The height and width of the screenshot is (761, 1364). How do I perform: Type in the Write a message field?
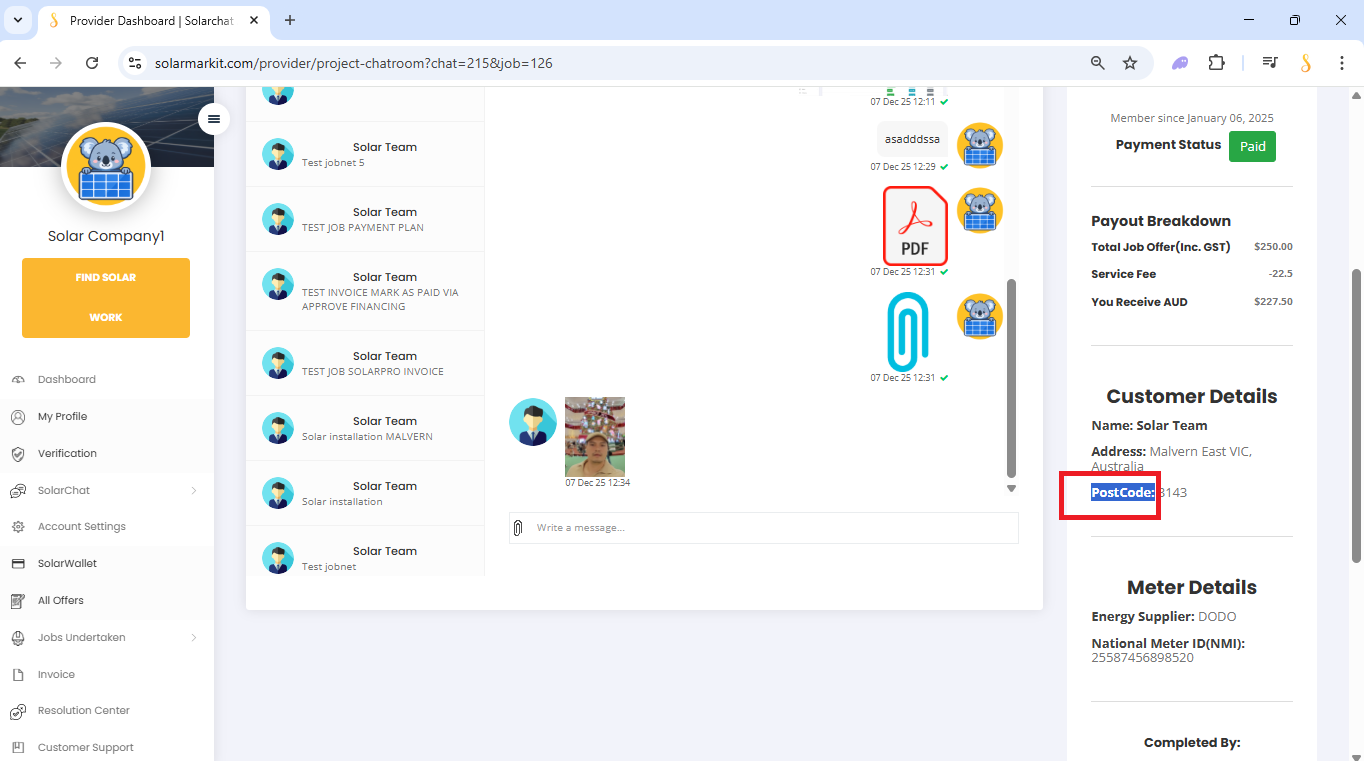click(770, 528)
